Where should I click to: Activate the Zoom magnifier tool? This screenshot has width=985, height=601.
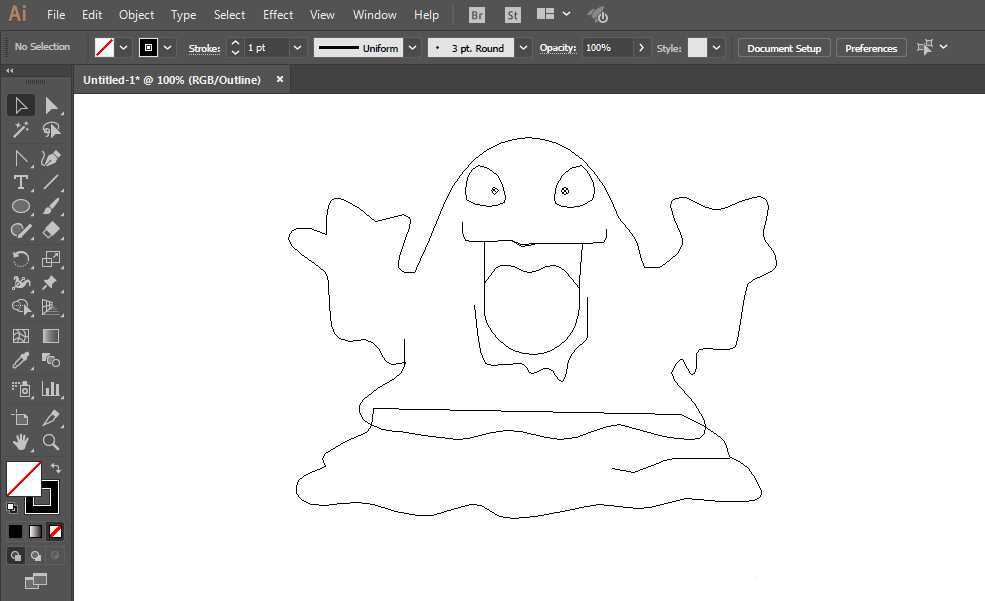[x=52, y=441]
